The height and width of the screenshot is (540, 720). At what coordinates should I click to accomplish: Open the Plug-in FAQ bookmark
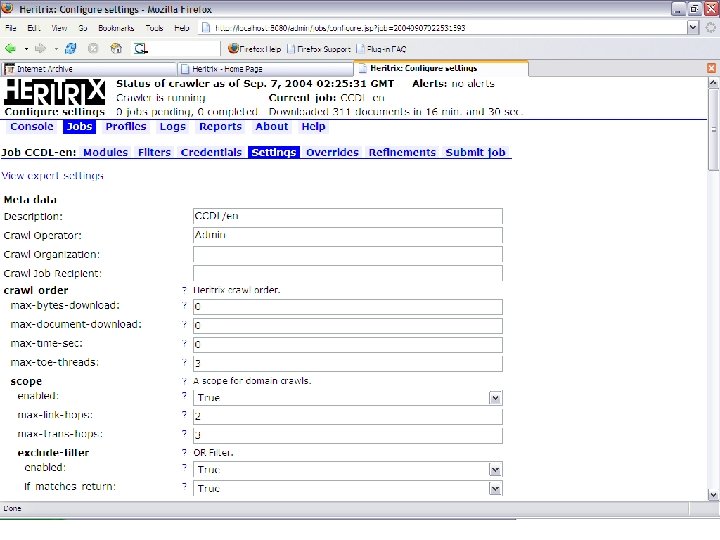point(381,49)
